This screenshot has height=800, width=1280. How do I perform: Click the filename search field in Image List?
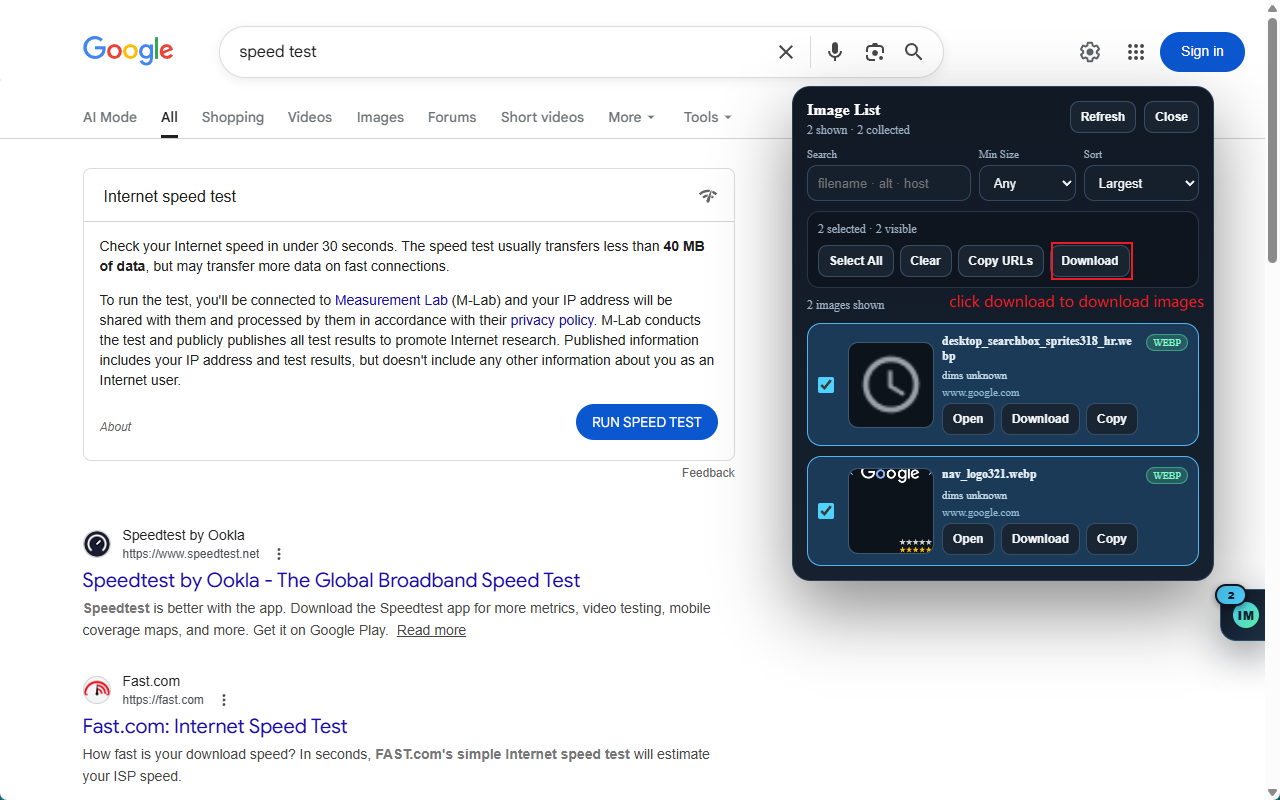point(888,183)
